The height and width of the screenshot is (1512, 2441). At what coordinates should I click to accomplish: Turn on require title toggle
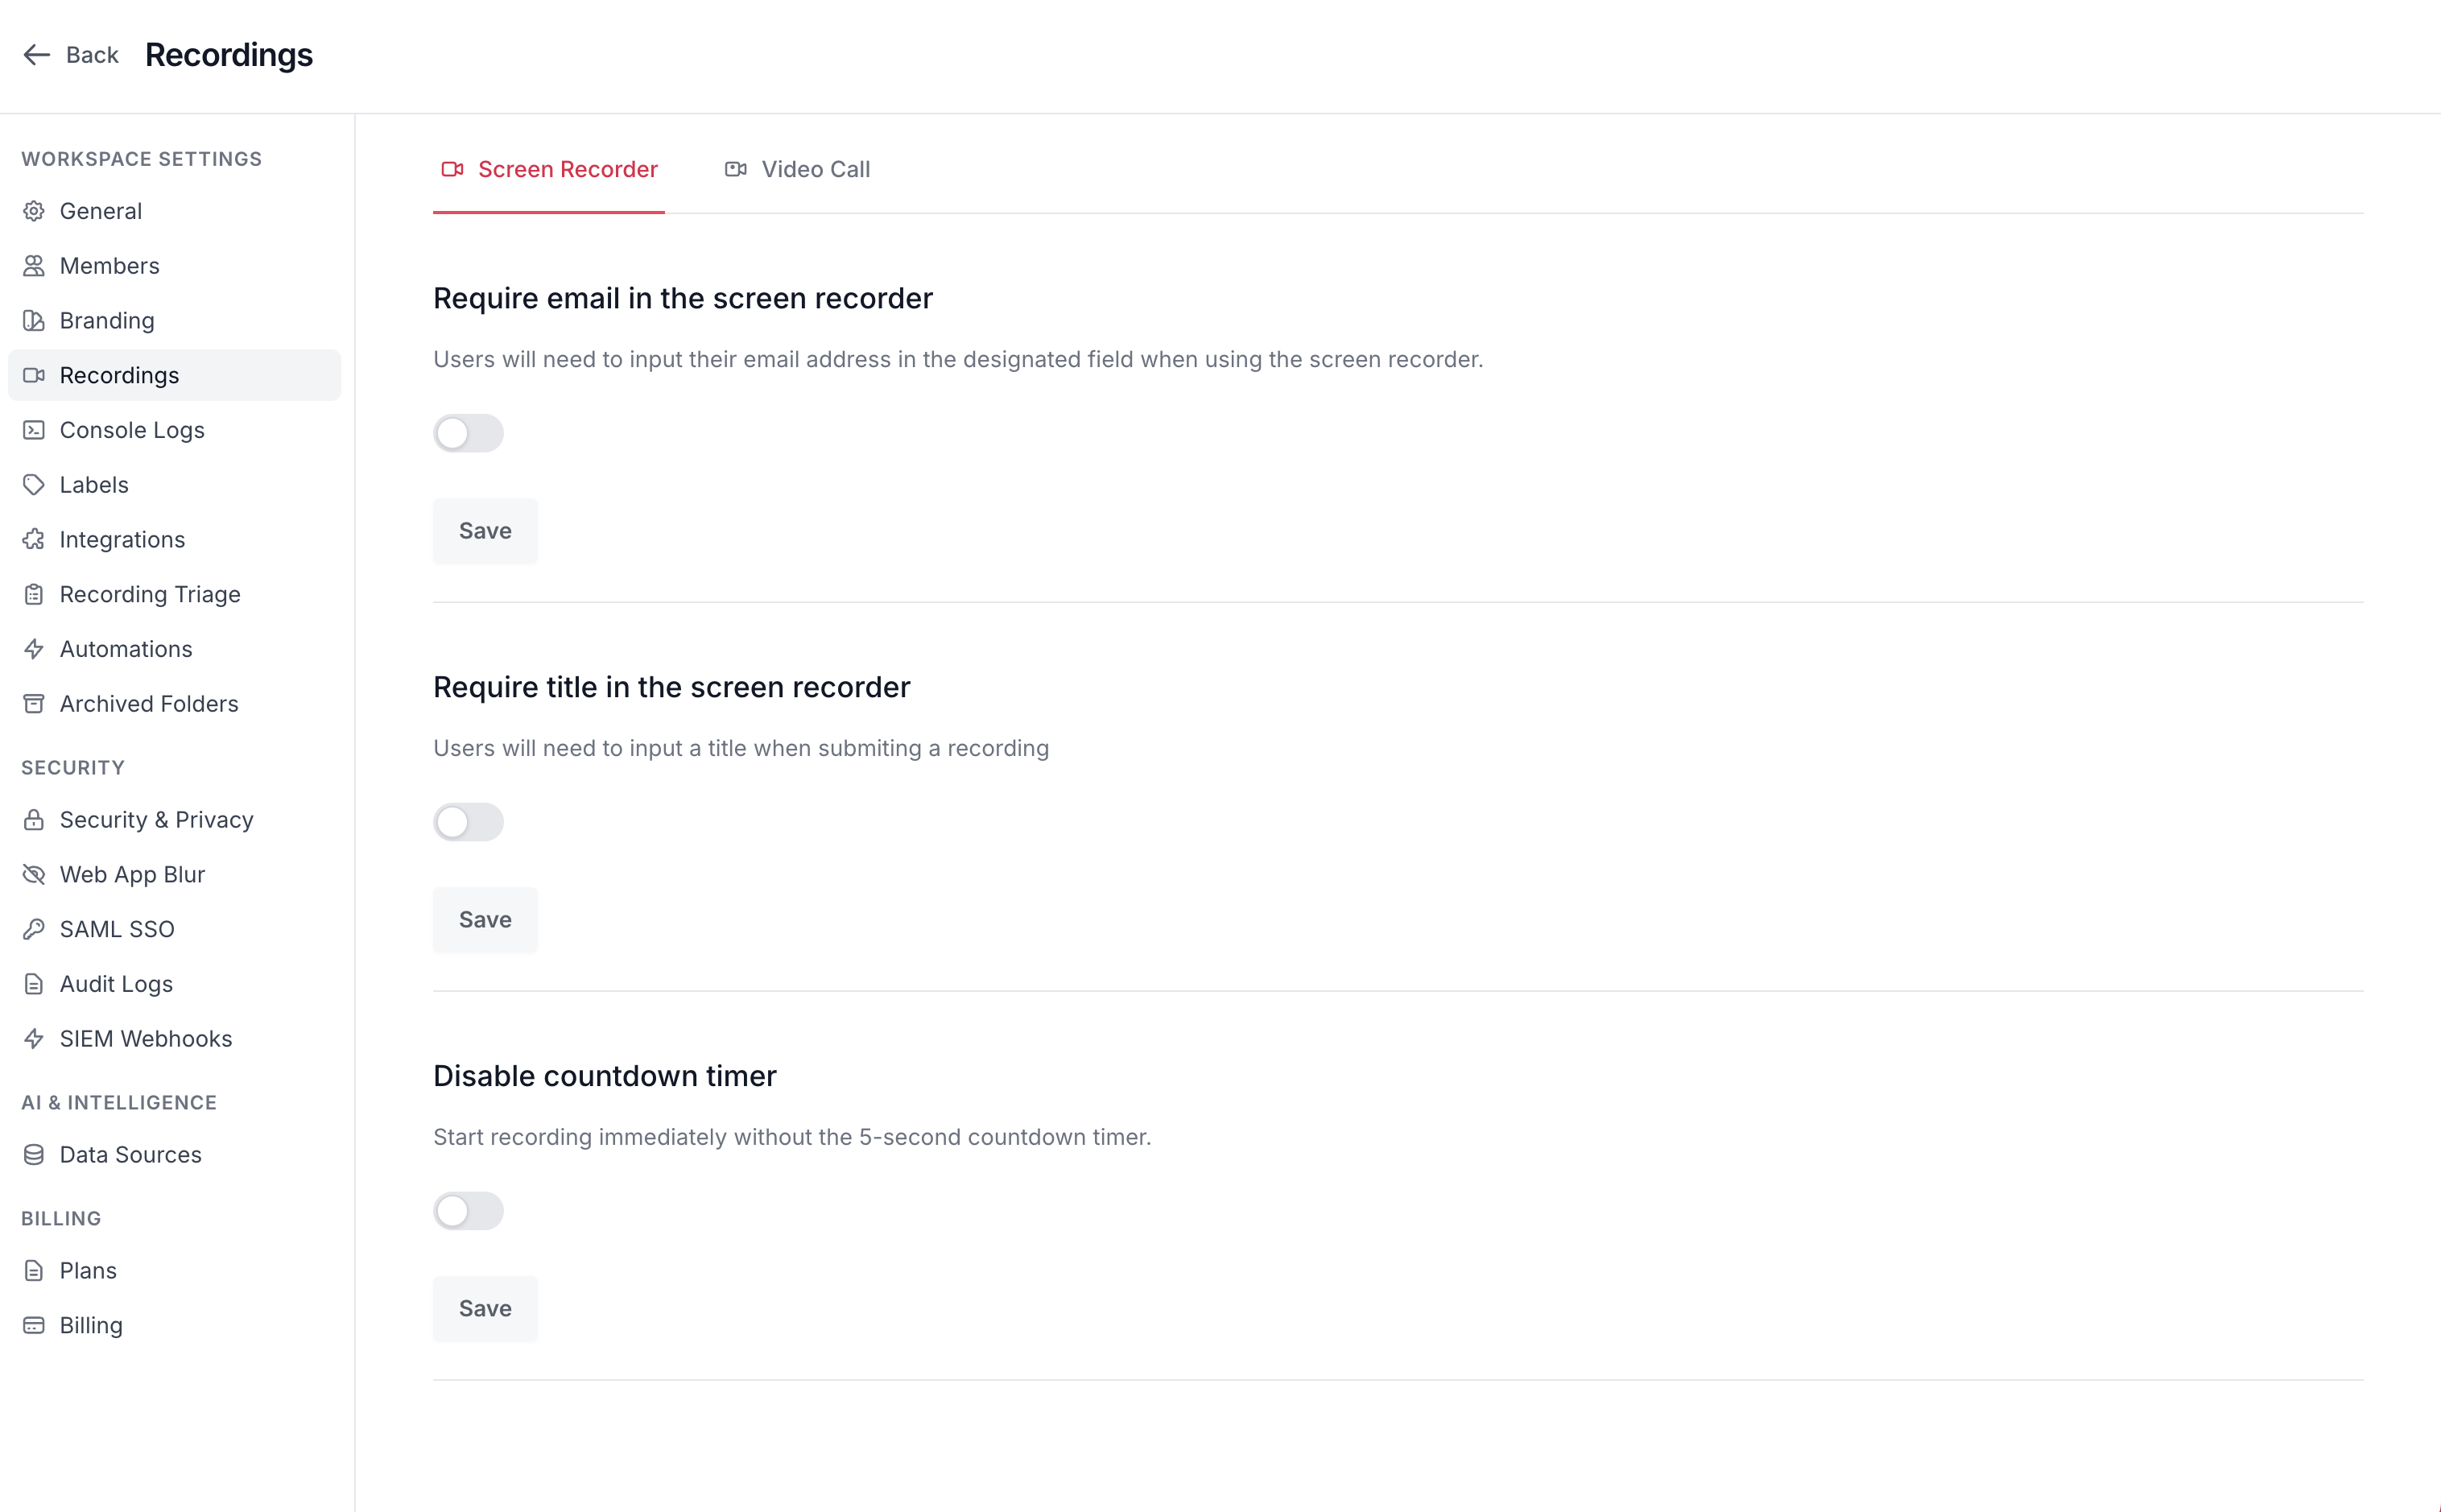pos(468,822)
